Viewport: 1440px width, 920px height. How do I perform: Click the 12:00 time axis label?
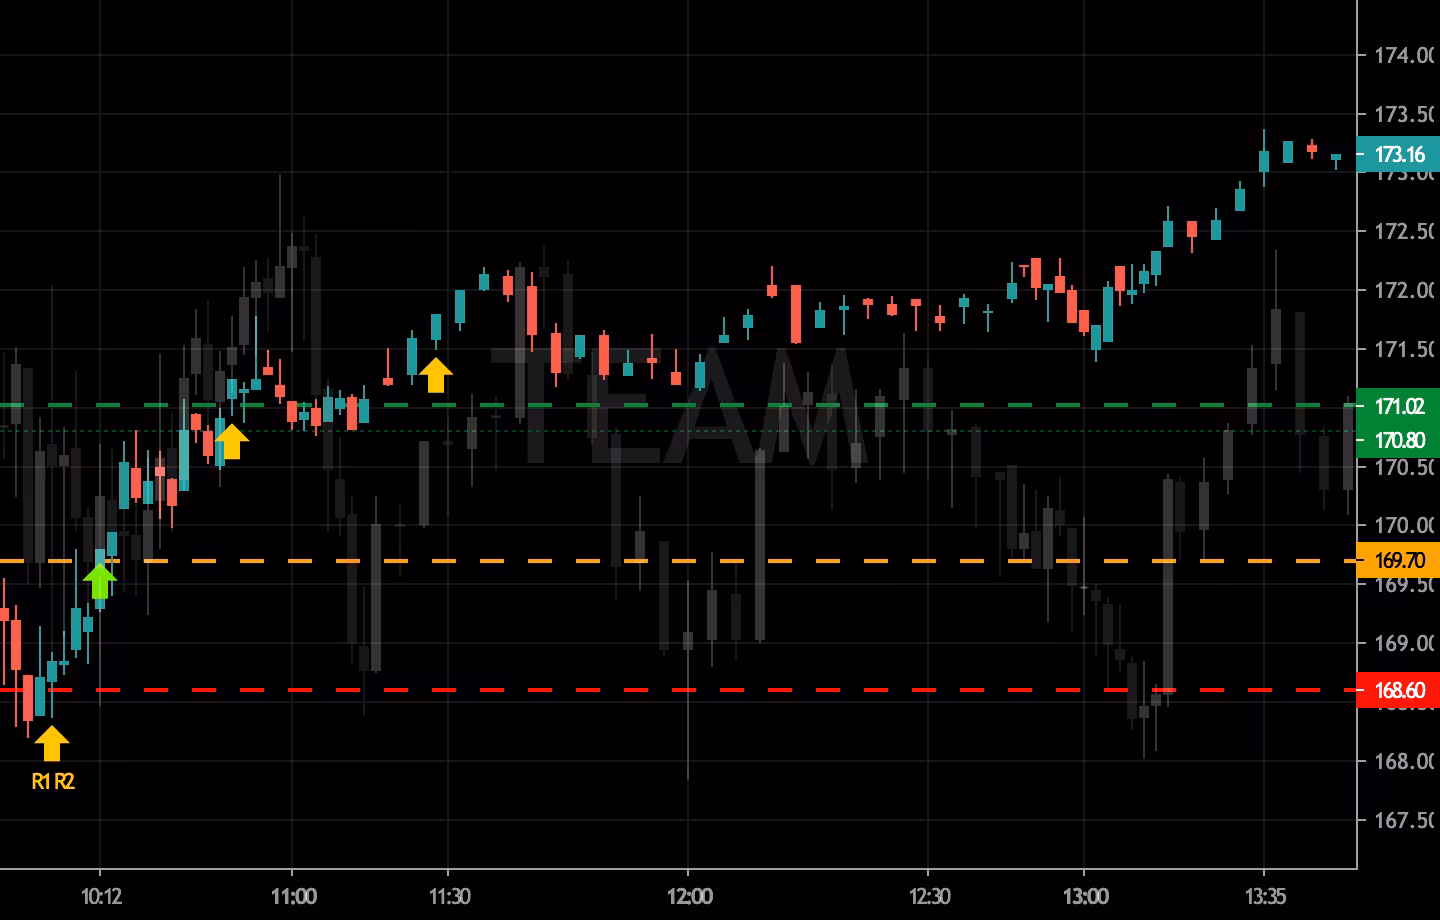689,896
